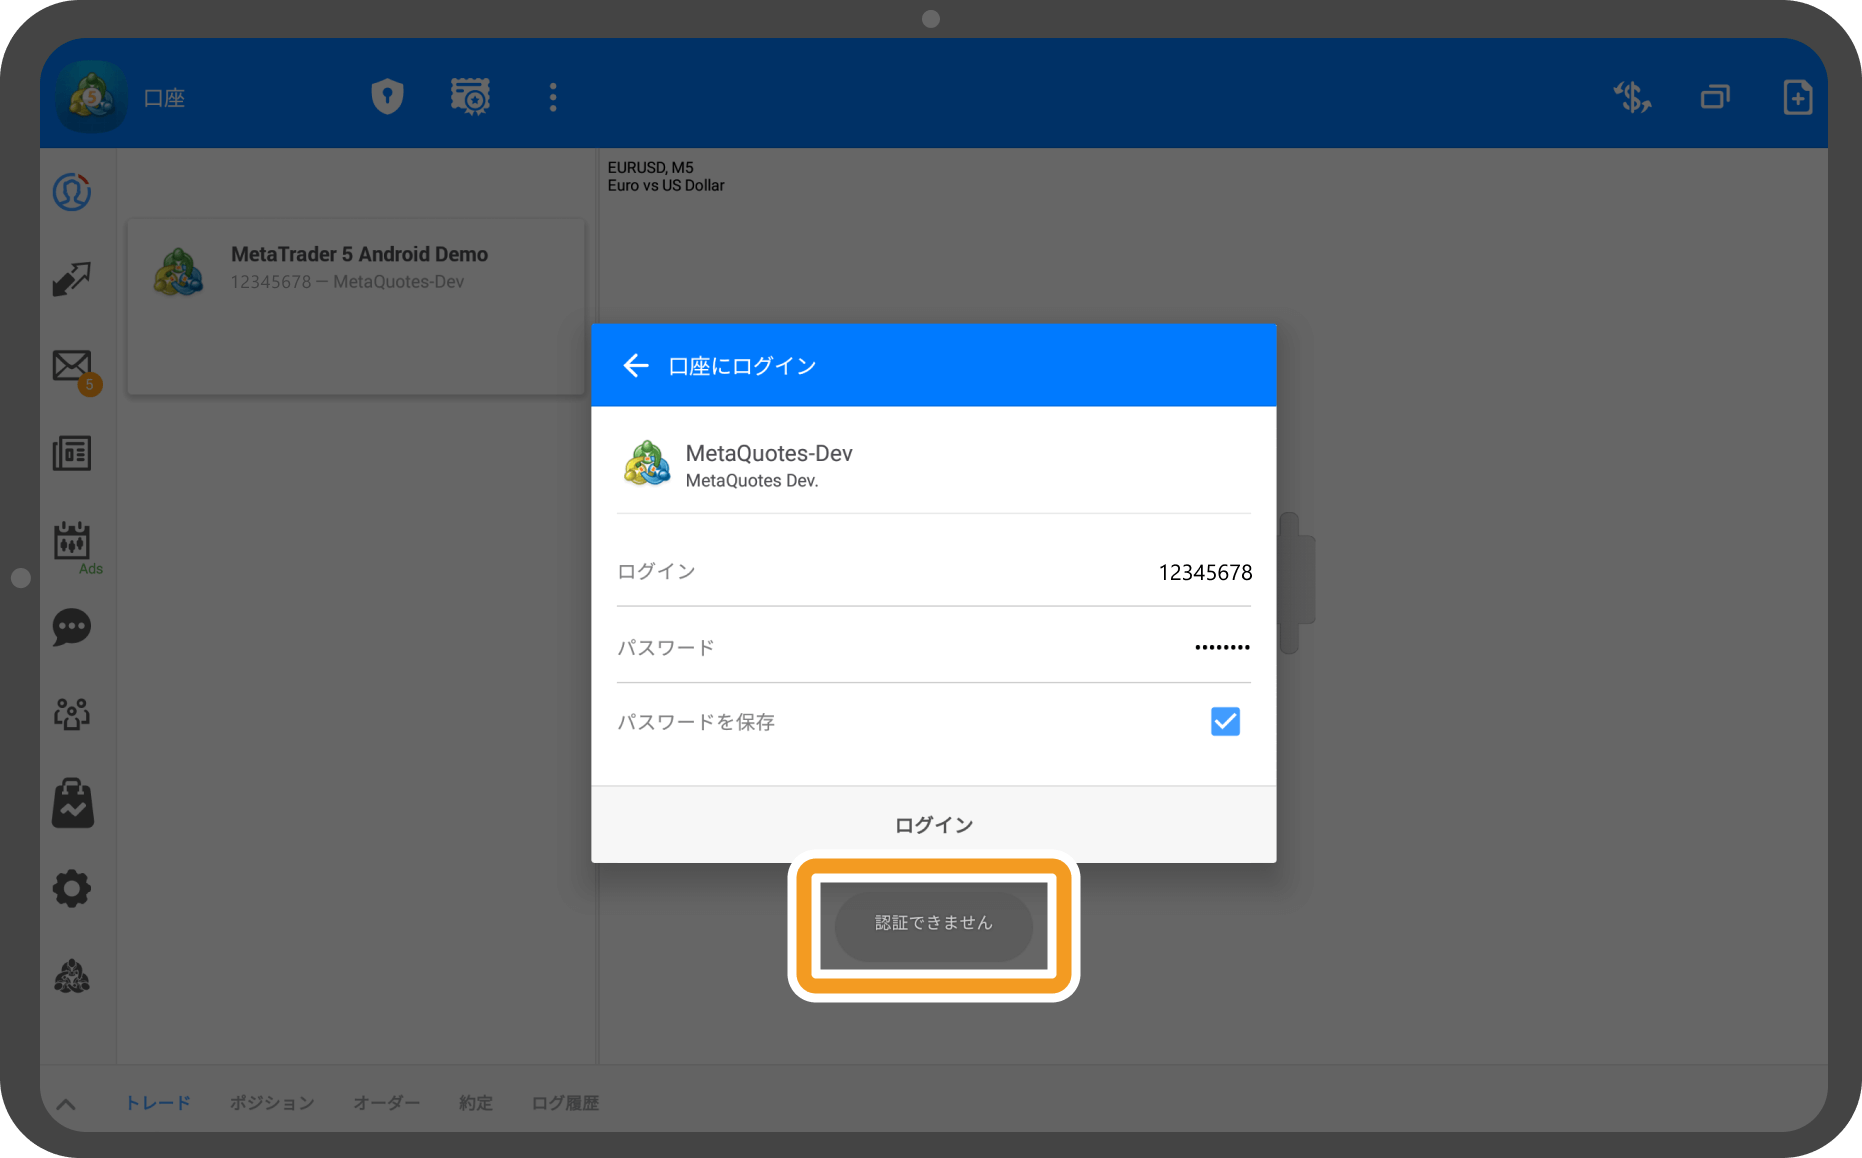The height and width of the screenshot is (1158, 1862).
Task: Open the accounts icon in sidebar
Action: coord(72,192)
